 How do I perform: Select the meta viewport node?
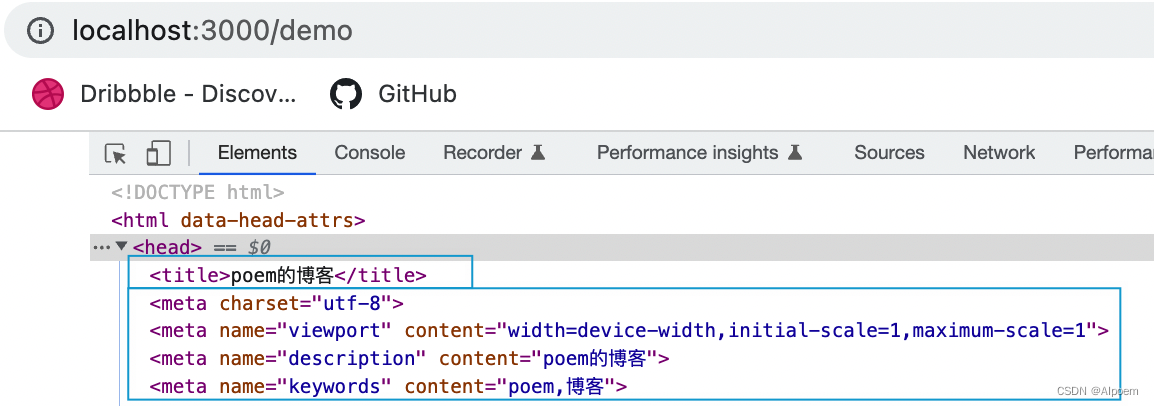629,330
